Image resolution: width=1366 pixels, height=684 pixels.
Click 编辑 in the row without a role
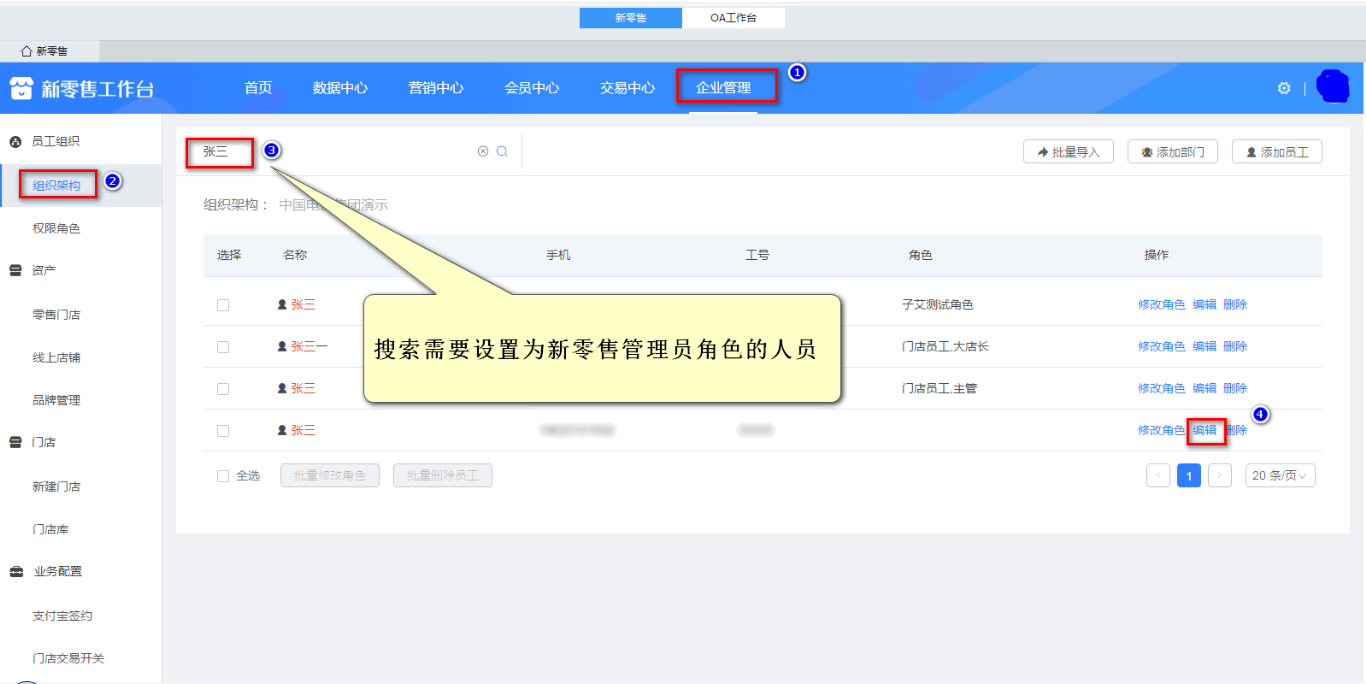(x=1204, y=431)
